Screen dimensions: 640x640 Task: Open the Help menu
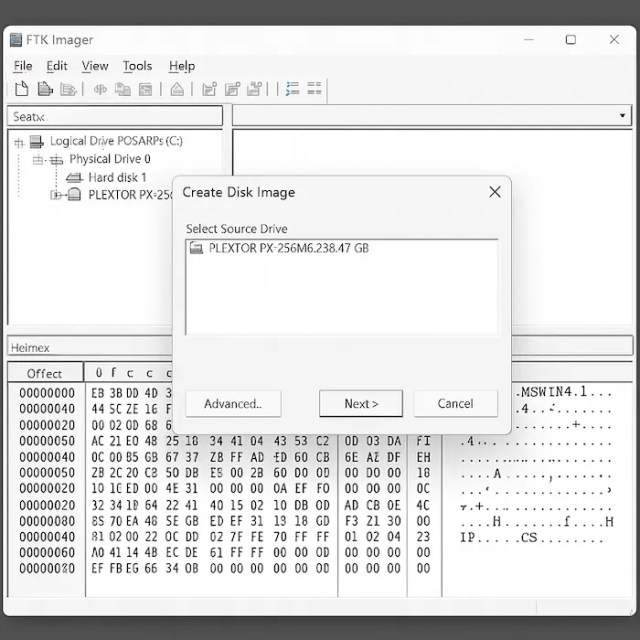point(182,66)
